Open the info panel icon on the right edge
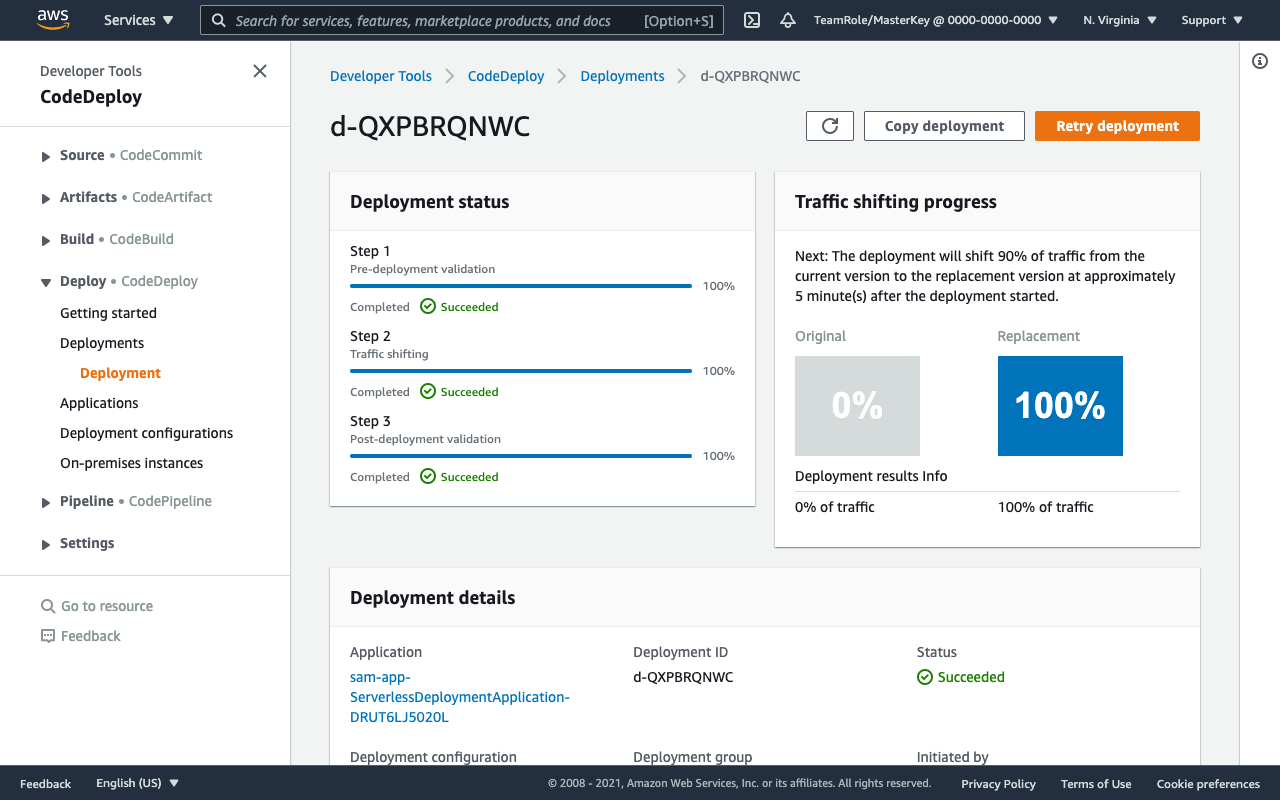Image resolution: width=1280 pixels, height=800 pixels. (1260, 61)
